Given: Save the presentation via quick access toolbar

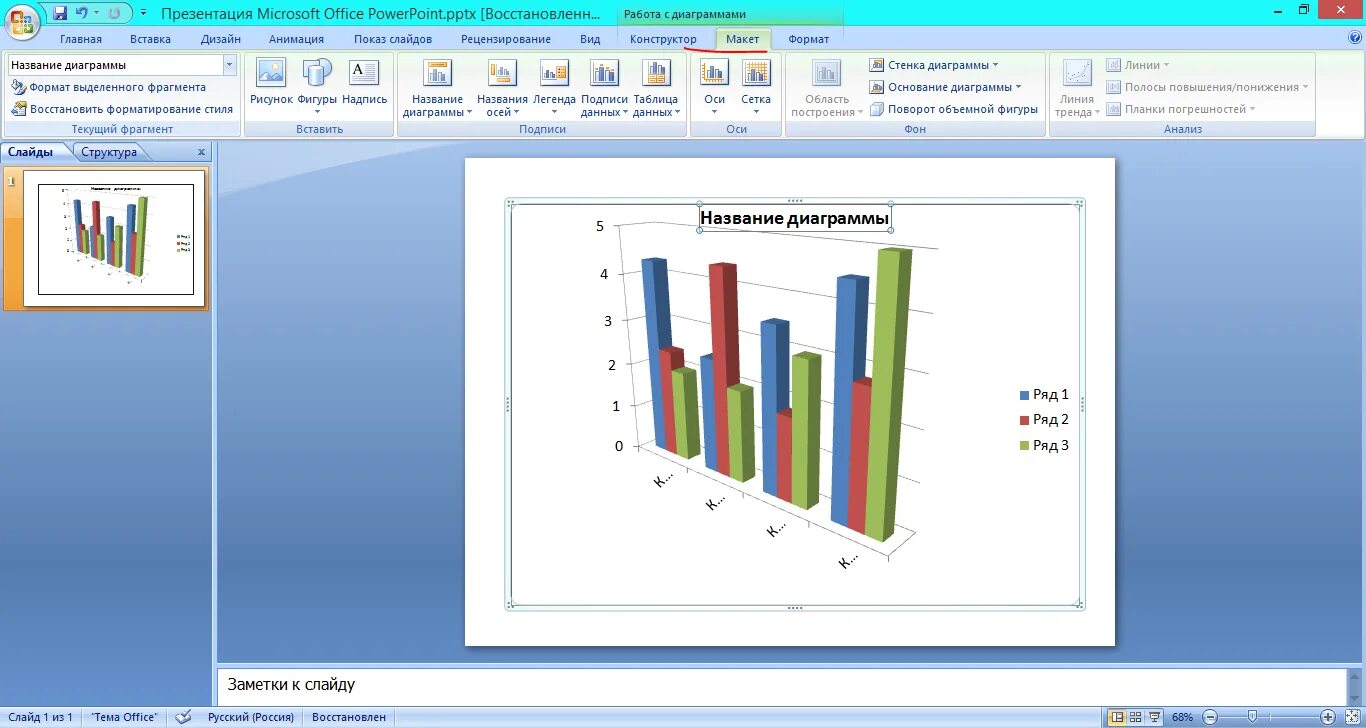Looking at the screenshot, I should click(61, 13).
